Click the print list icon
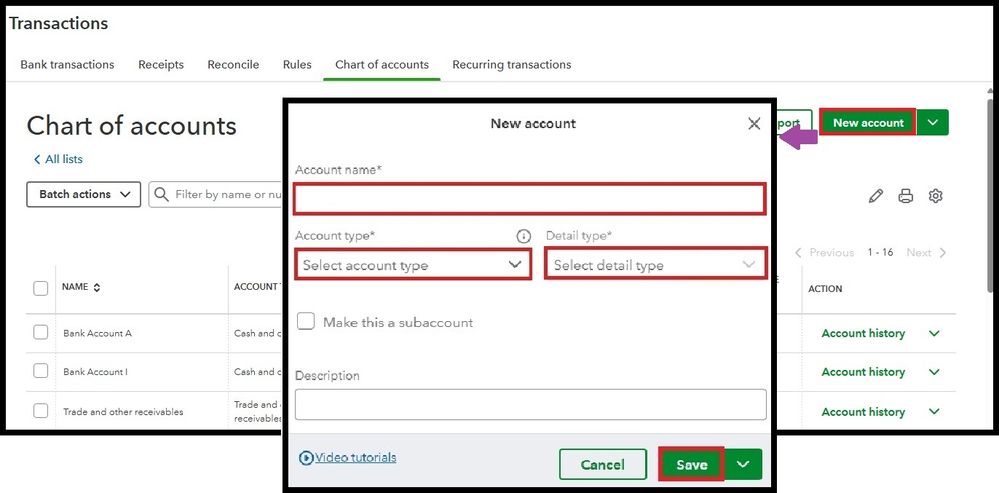The width and height of the screenshot is (999, 493). coord(906,196)
